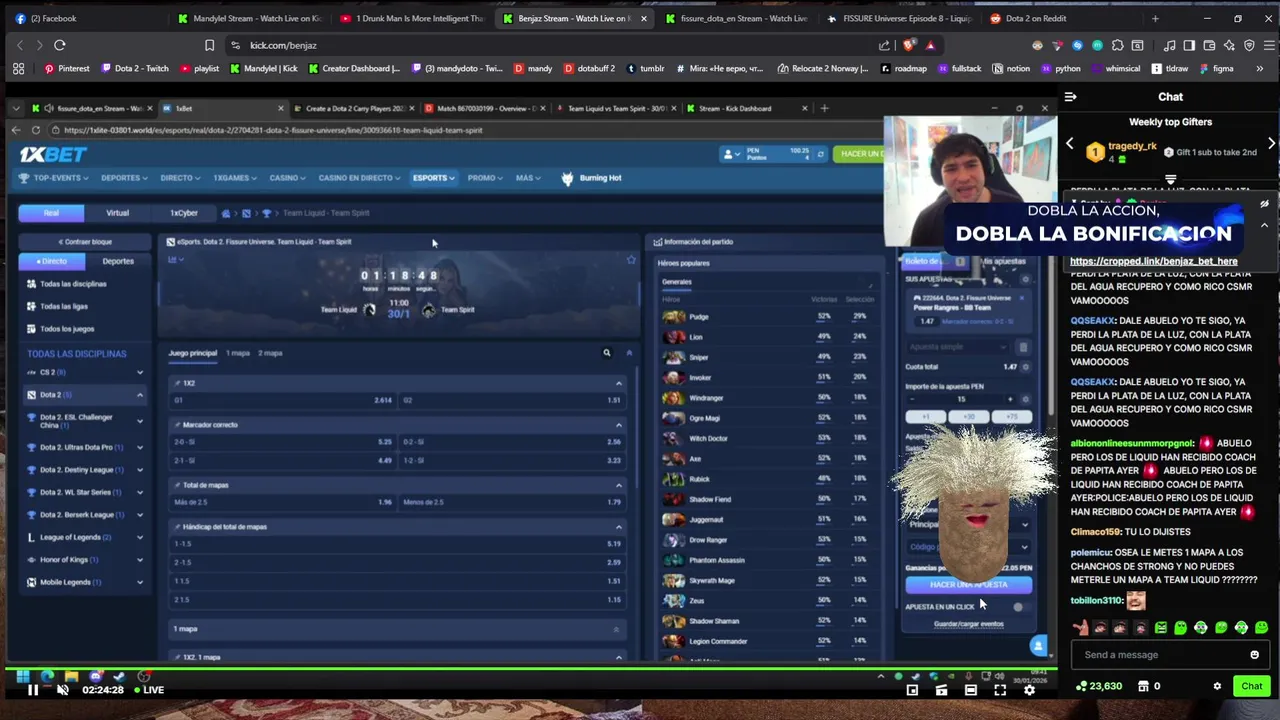This screenshot has width=1280, height=720.
Task: Open Burning Hot promo link
Action: [592, 178]
